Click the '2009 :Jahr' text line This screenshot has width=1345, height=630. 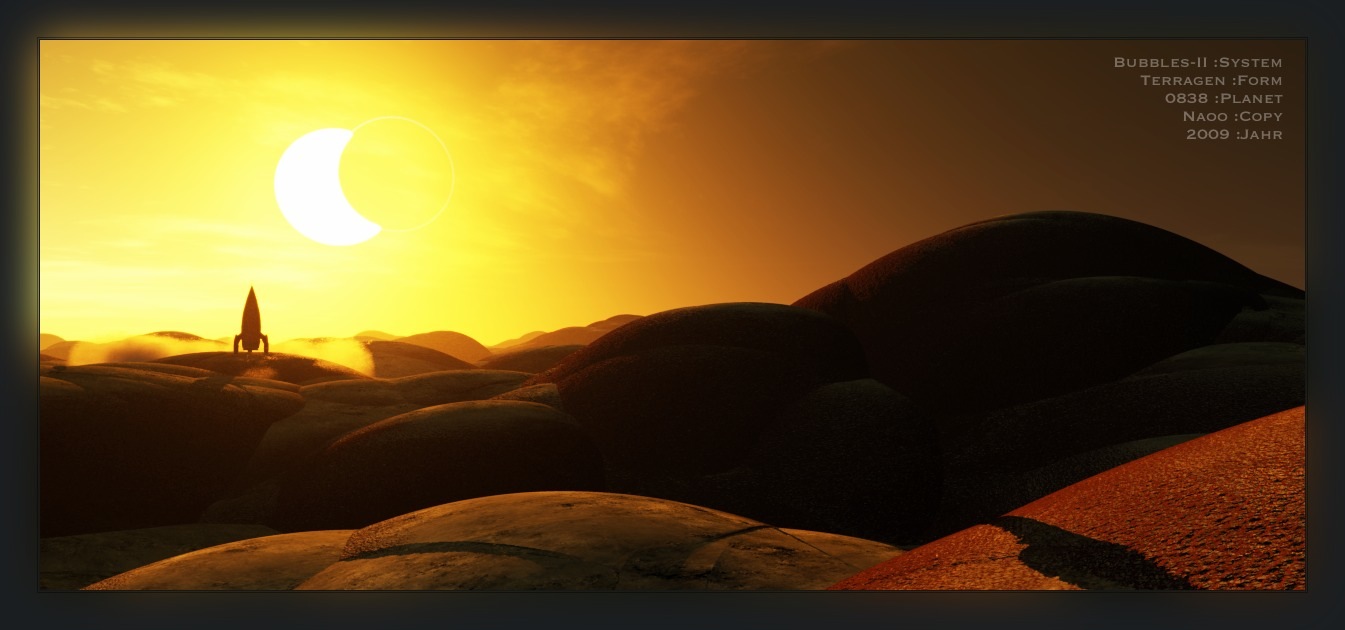click(x=1234, y=134)
